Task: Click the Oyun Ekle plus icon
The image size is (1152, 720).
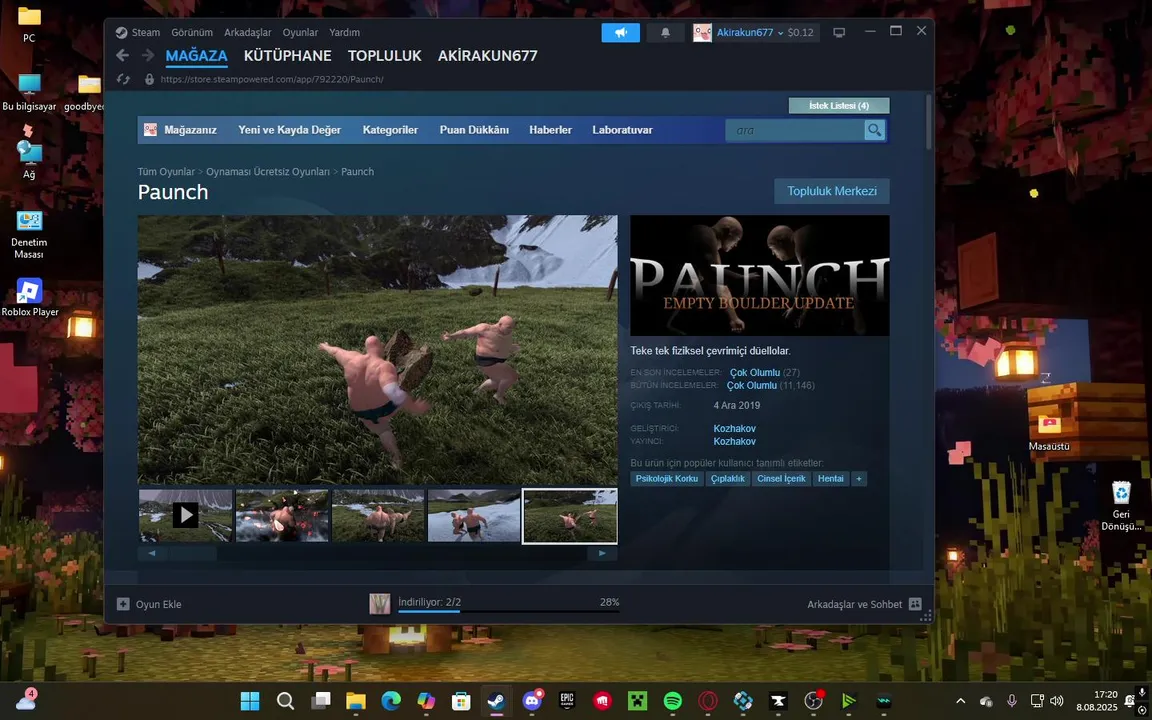Action: click(123, 604)
